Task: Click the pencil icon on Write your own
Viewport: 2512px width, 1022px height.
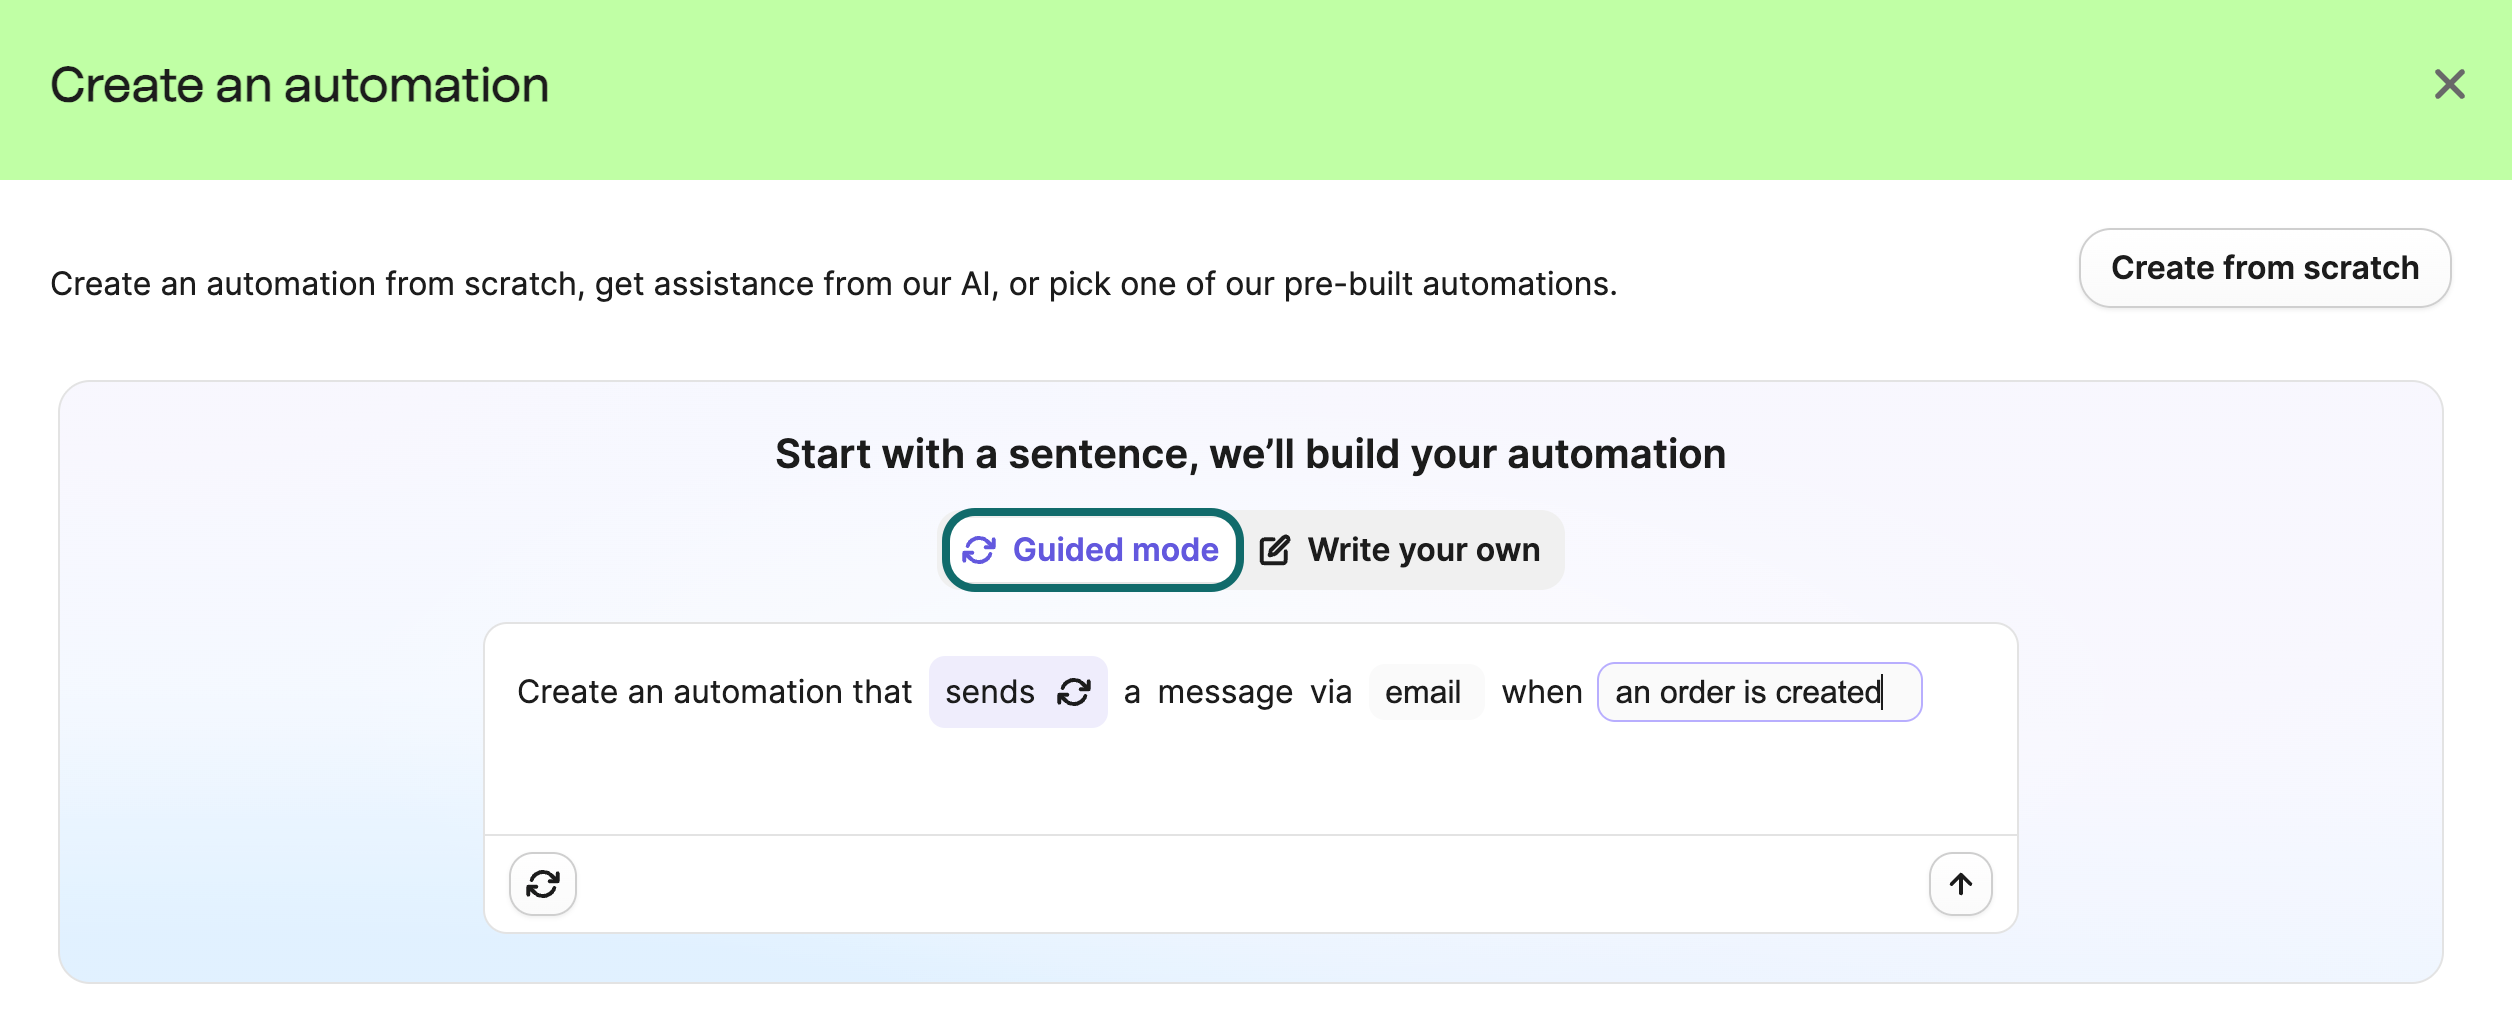Action: pos(1276,549)
